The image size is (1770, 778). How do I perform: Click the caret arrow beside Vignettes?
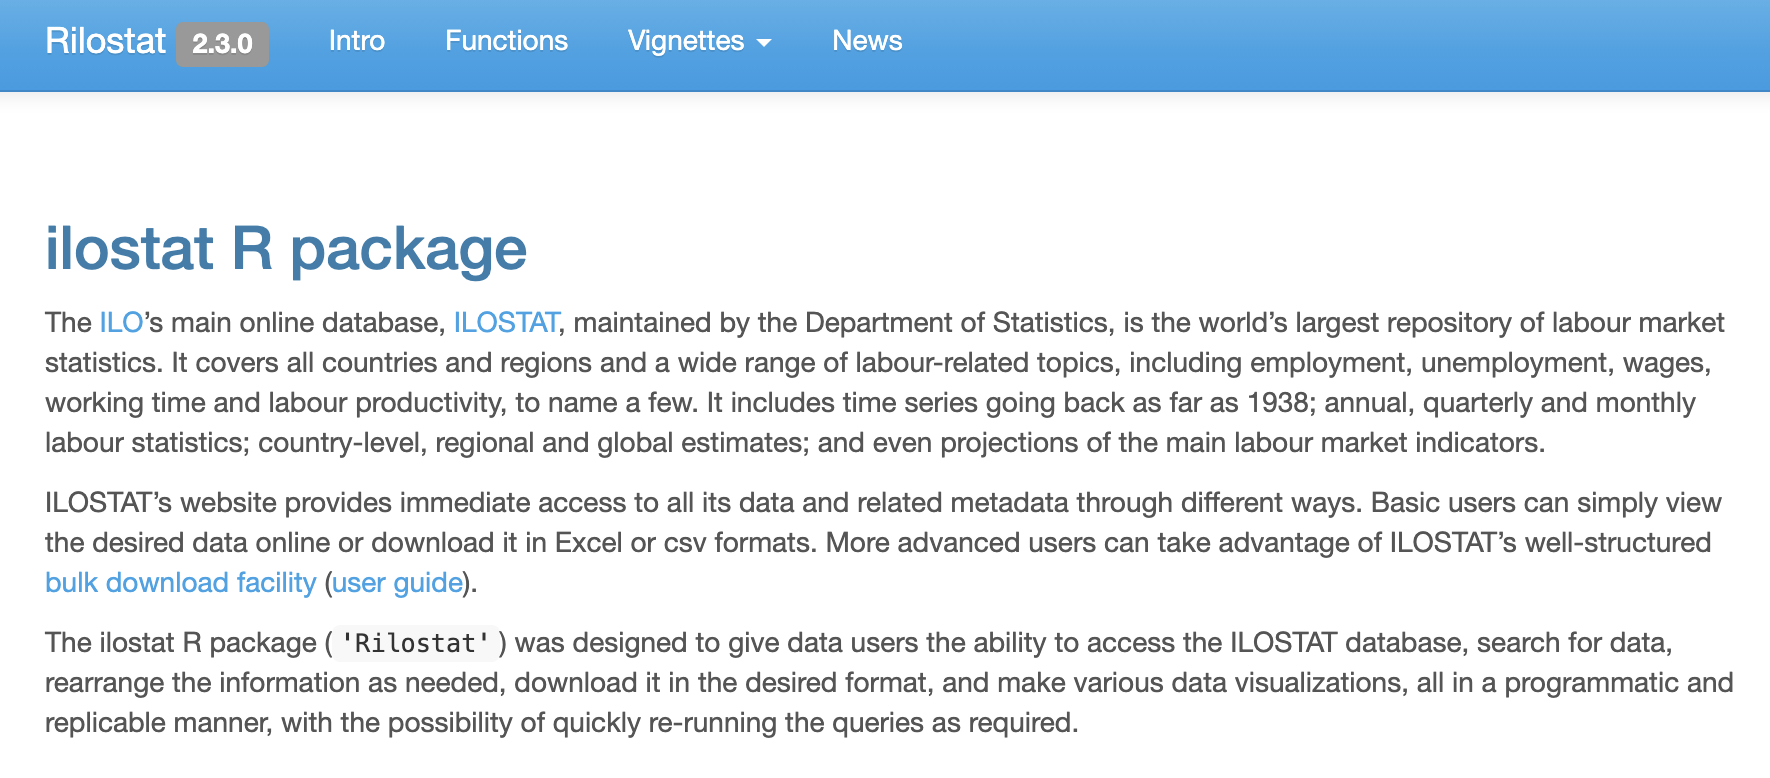[764, 43]
